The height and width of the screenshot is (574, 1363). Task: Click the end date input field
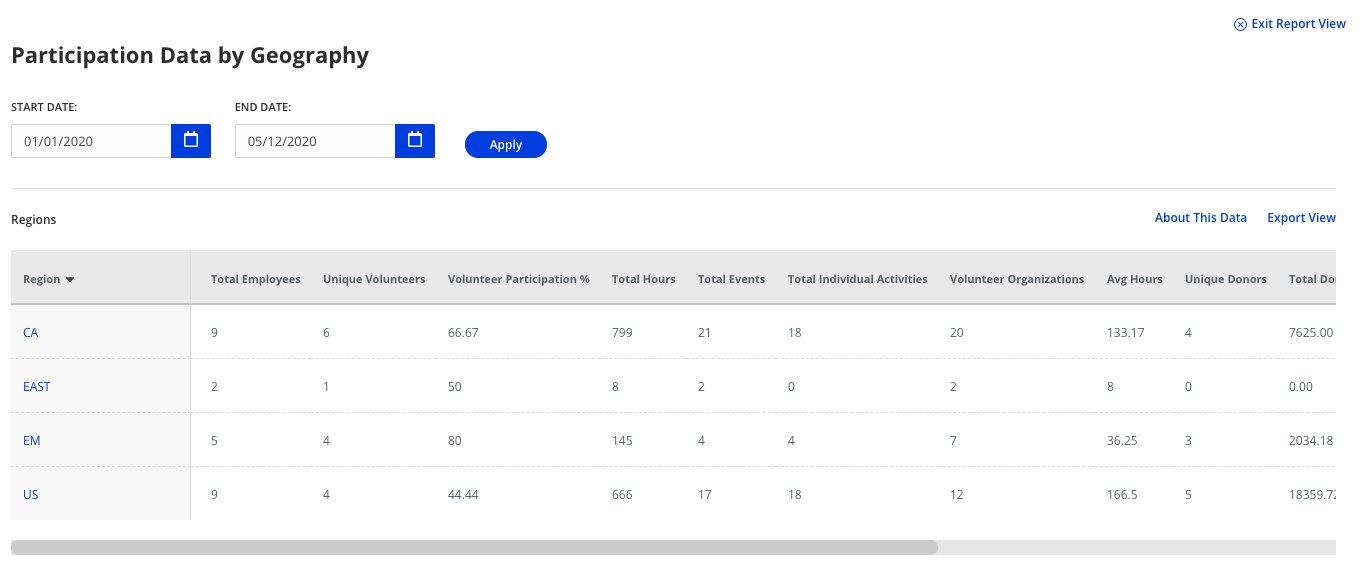(x=315, y=141)
